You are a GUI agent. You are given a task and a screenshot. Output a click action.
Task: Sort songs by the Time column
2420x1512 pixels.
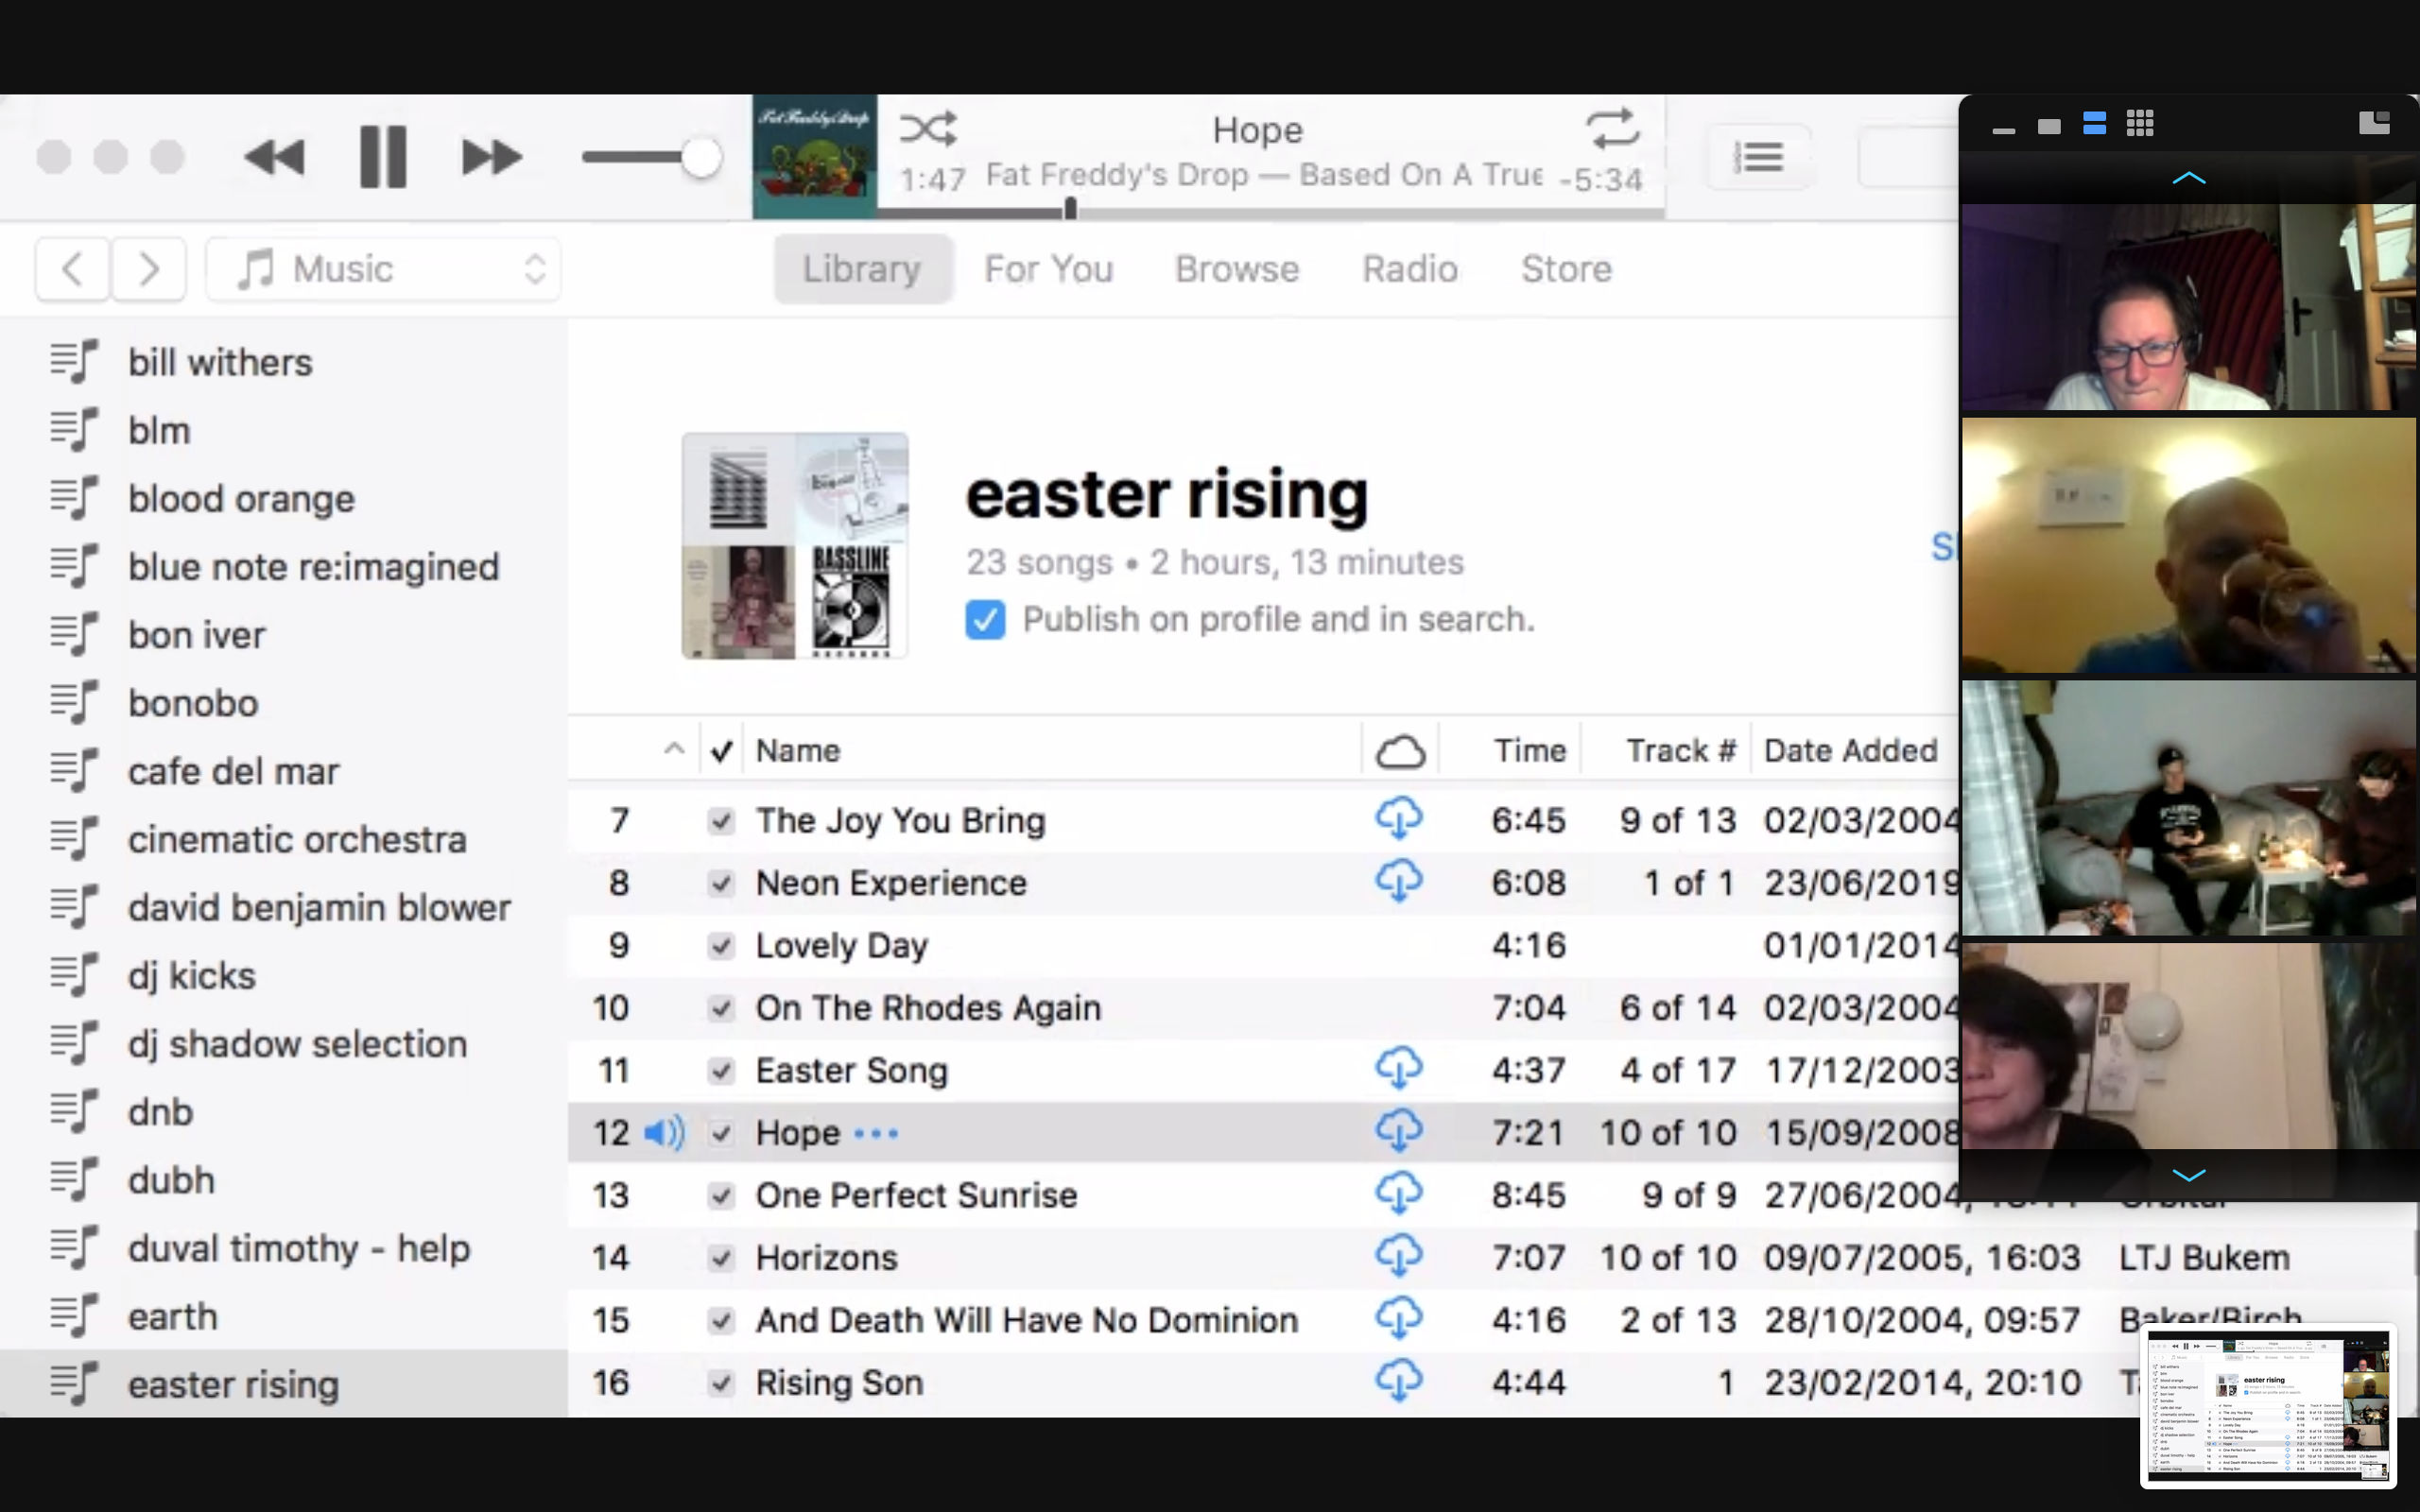tap(1530, 750)
